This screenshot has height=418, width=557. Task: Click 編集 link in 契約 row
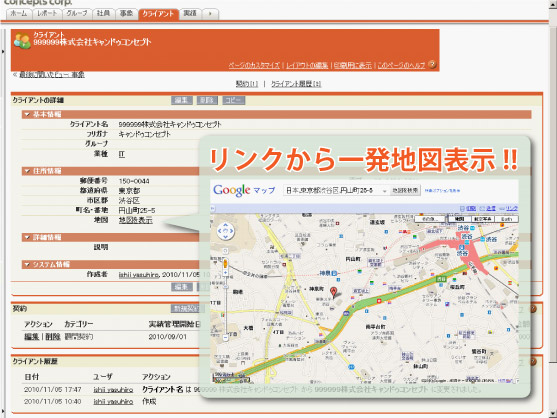(x=31, y=337)
